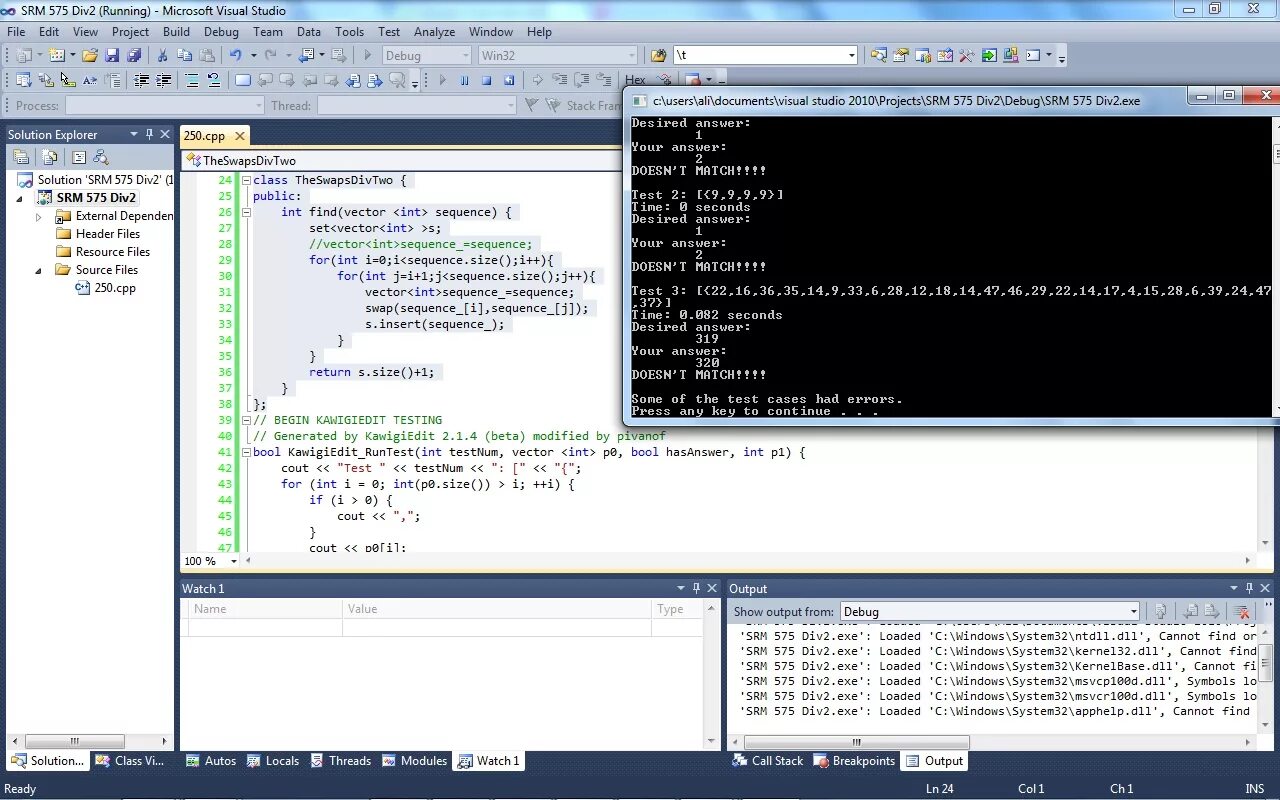Click the Continue play icon on debug toolbar
Screen dimensions: 1280x800
pos(442,80)
